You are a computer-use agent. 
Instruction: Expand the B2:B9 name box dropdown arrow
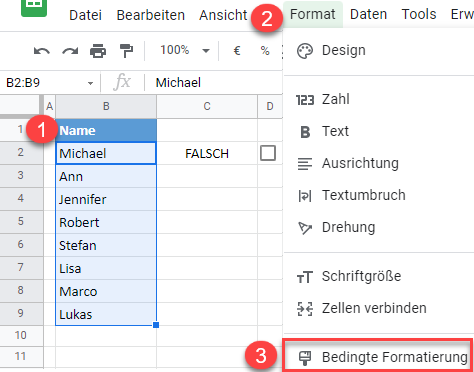[x=90, y=83]
